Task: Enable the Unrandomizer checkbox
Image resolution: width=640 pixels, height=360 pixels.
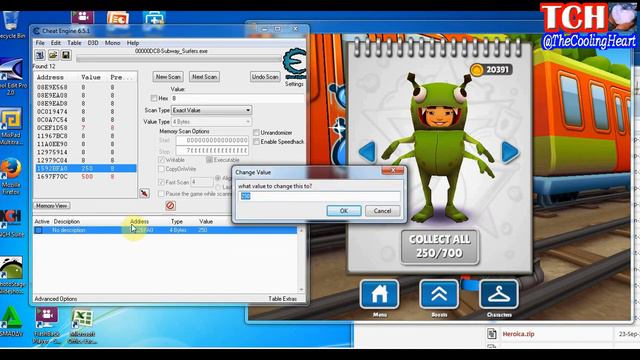Action: (256, 133)
